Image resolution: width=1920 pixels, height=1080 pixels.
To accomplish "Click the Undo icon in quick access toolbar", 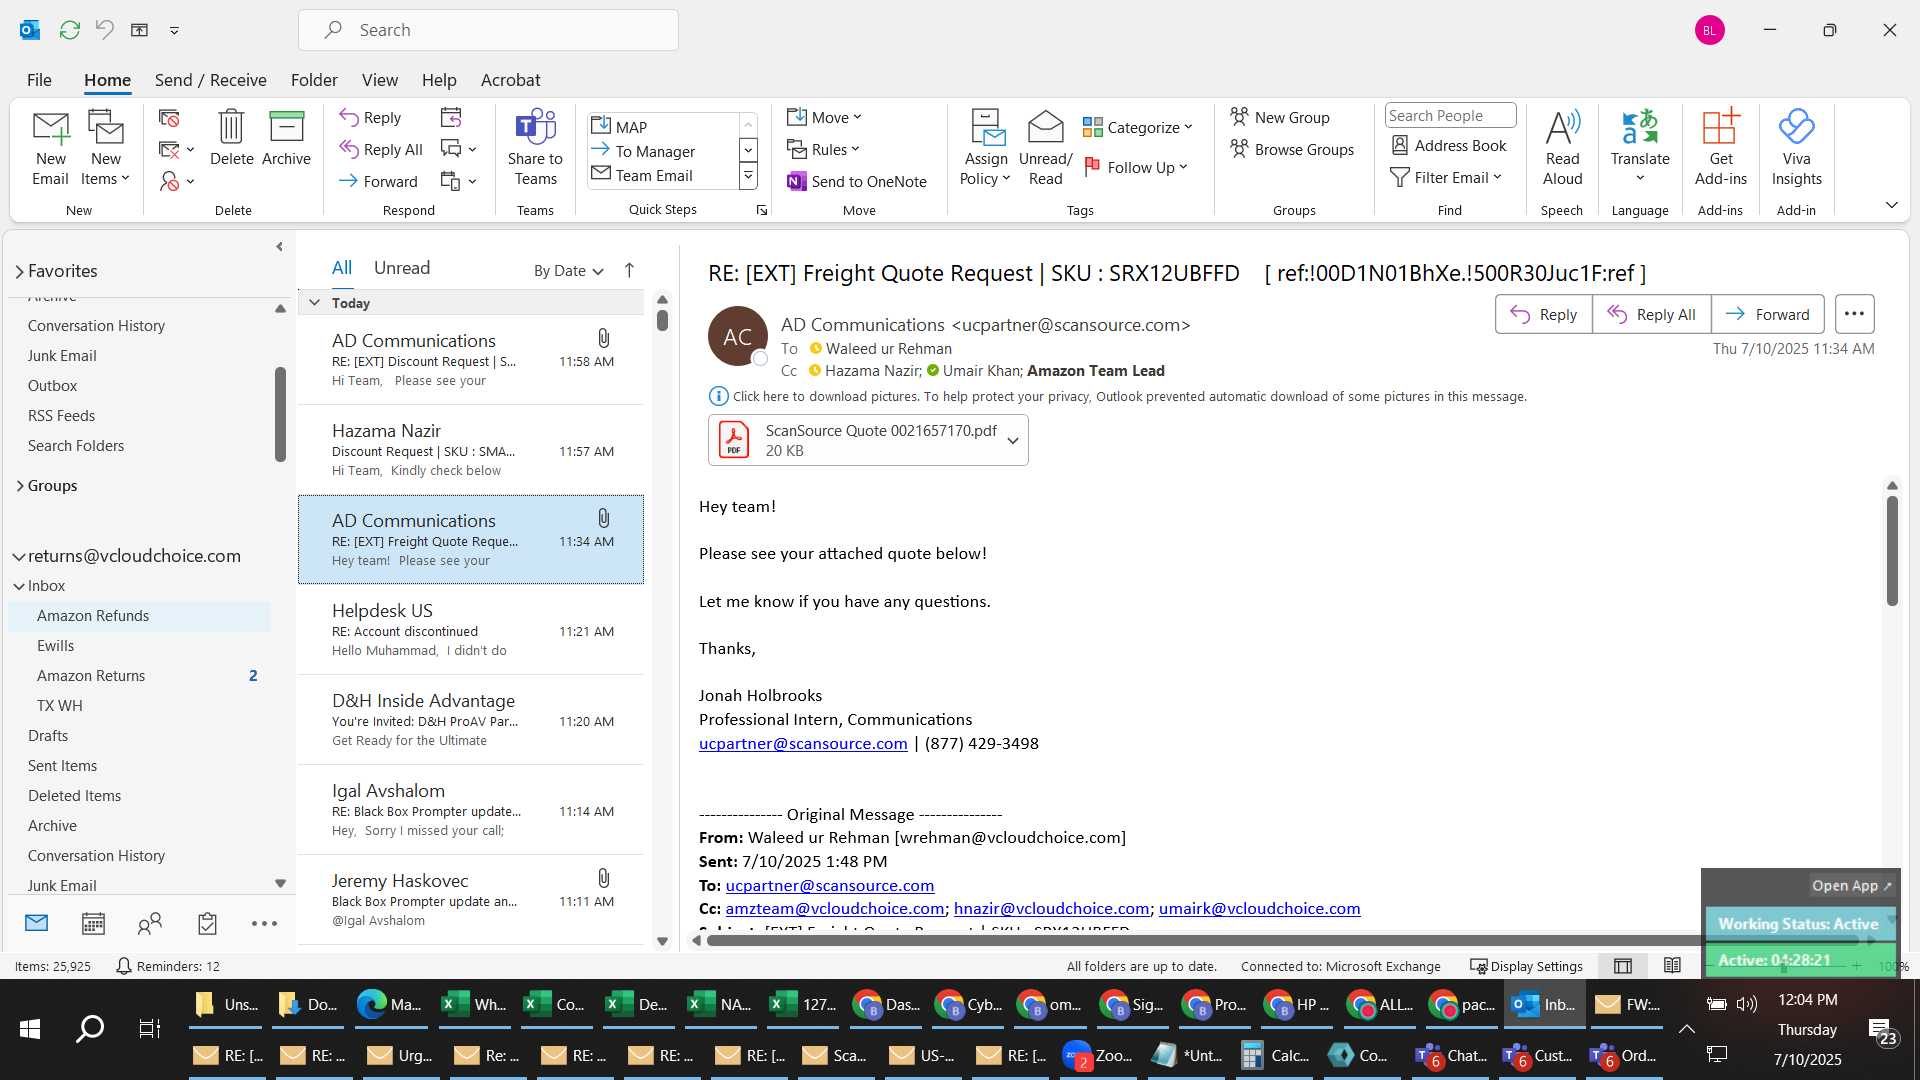I will point(104,30).
